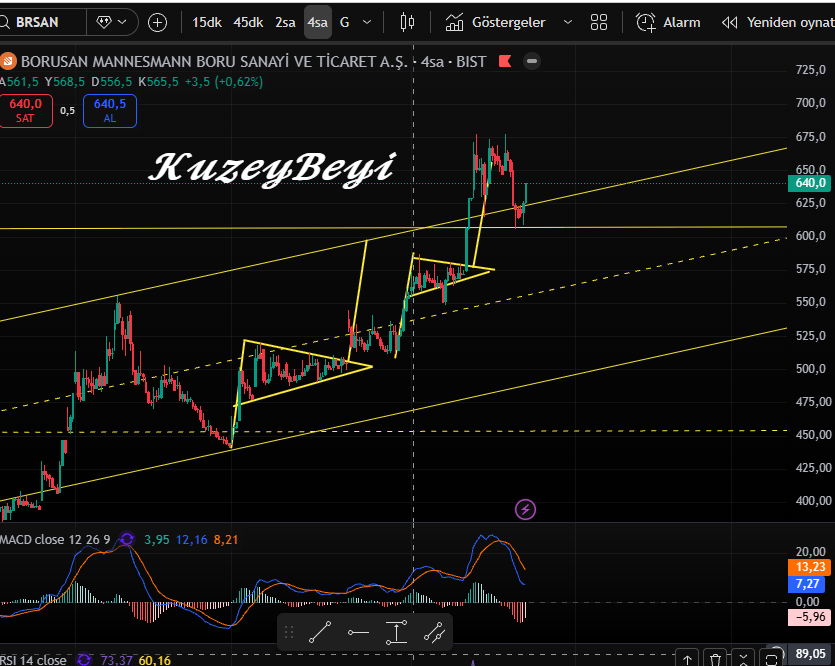Click the MACD histogram value 3,95
835x666 pixels.
click(x=157, y=539)
